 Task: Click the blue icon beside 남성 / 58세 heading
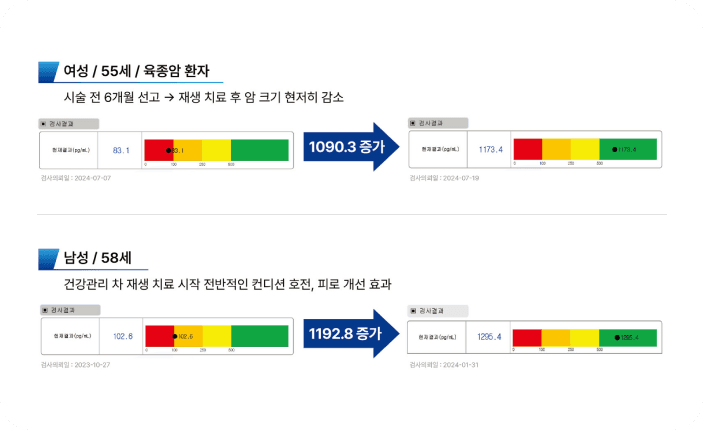pos(49,259)
